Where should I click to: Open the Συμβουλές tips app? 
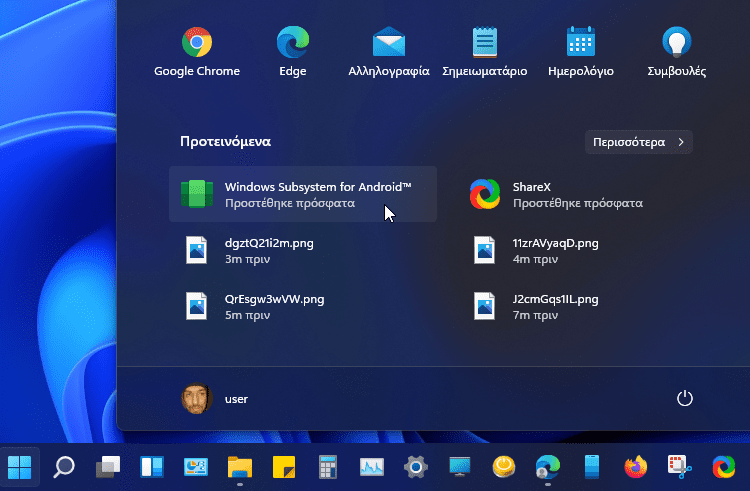click(x=677, y=50)
